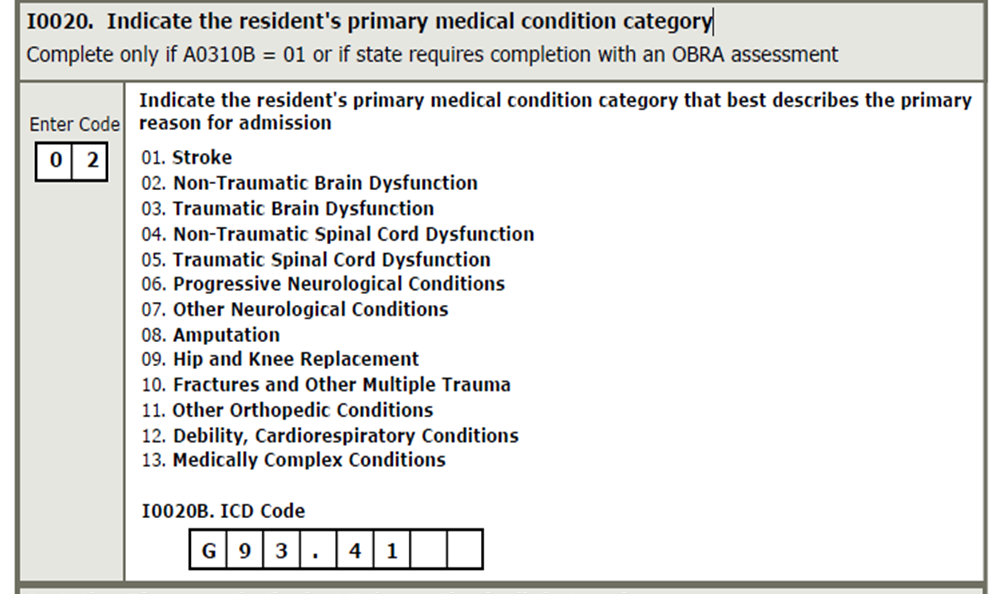Choose 08. Amputation from the list
1000x594 pixels.
click(x=211, y=335)
